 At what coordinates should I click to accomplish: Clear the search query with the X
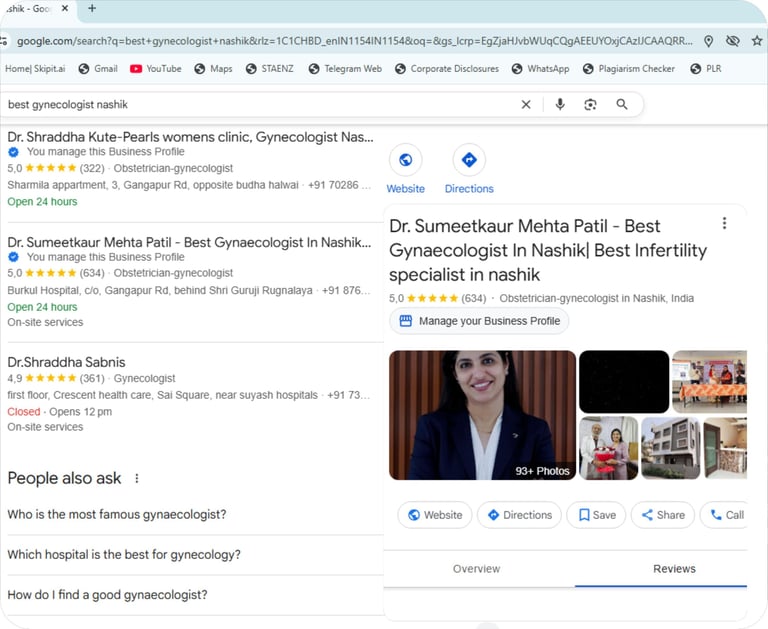[526, 104]
